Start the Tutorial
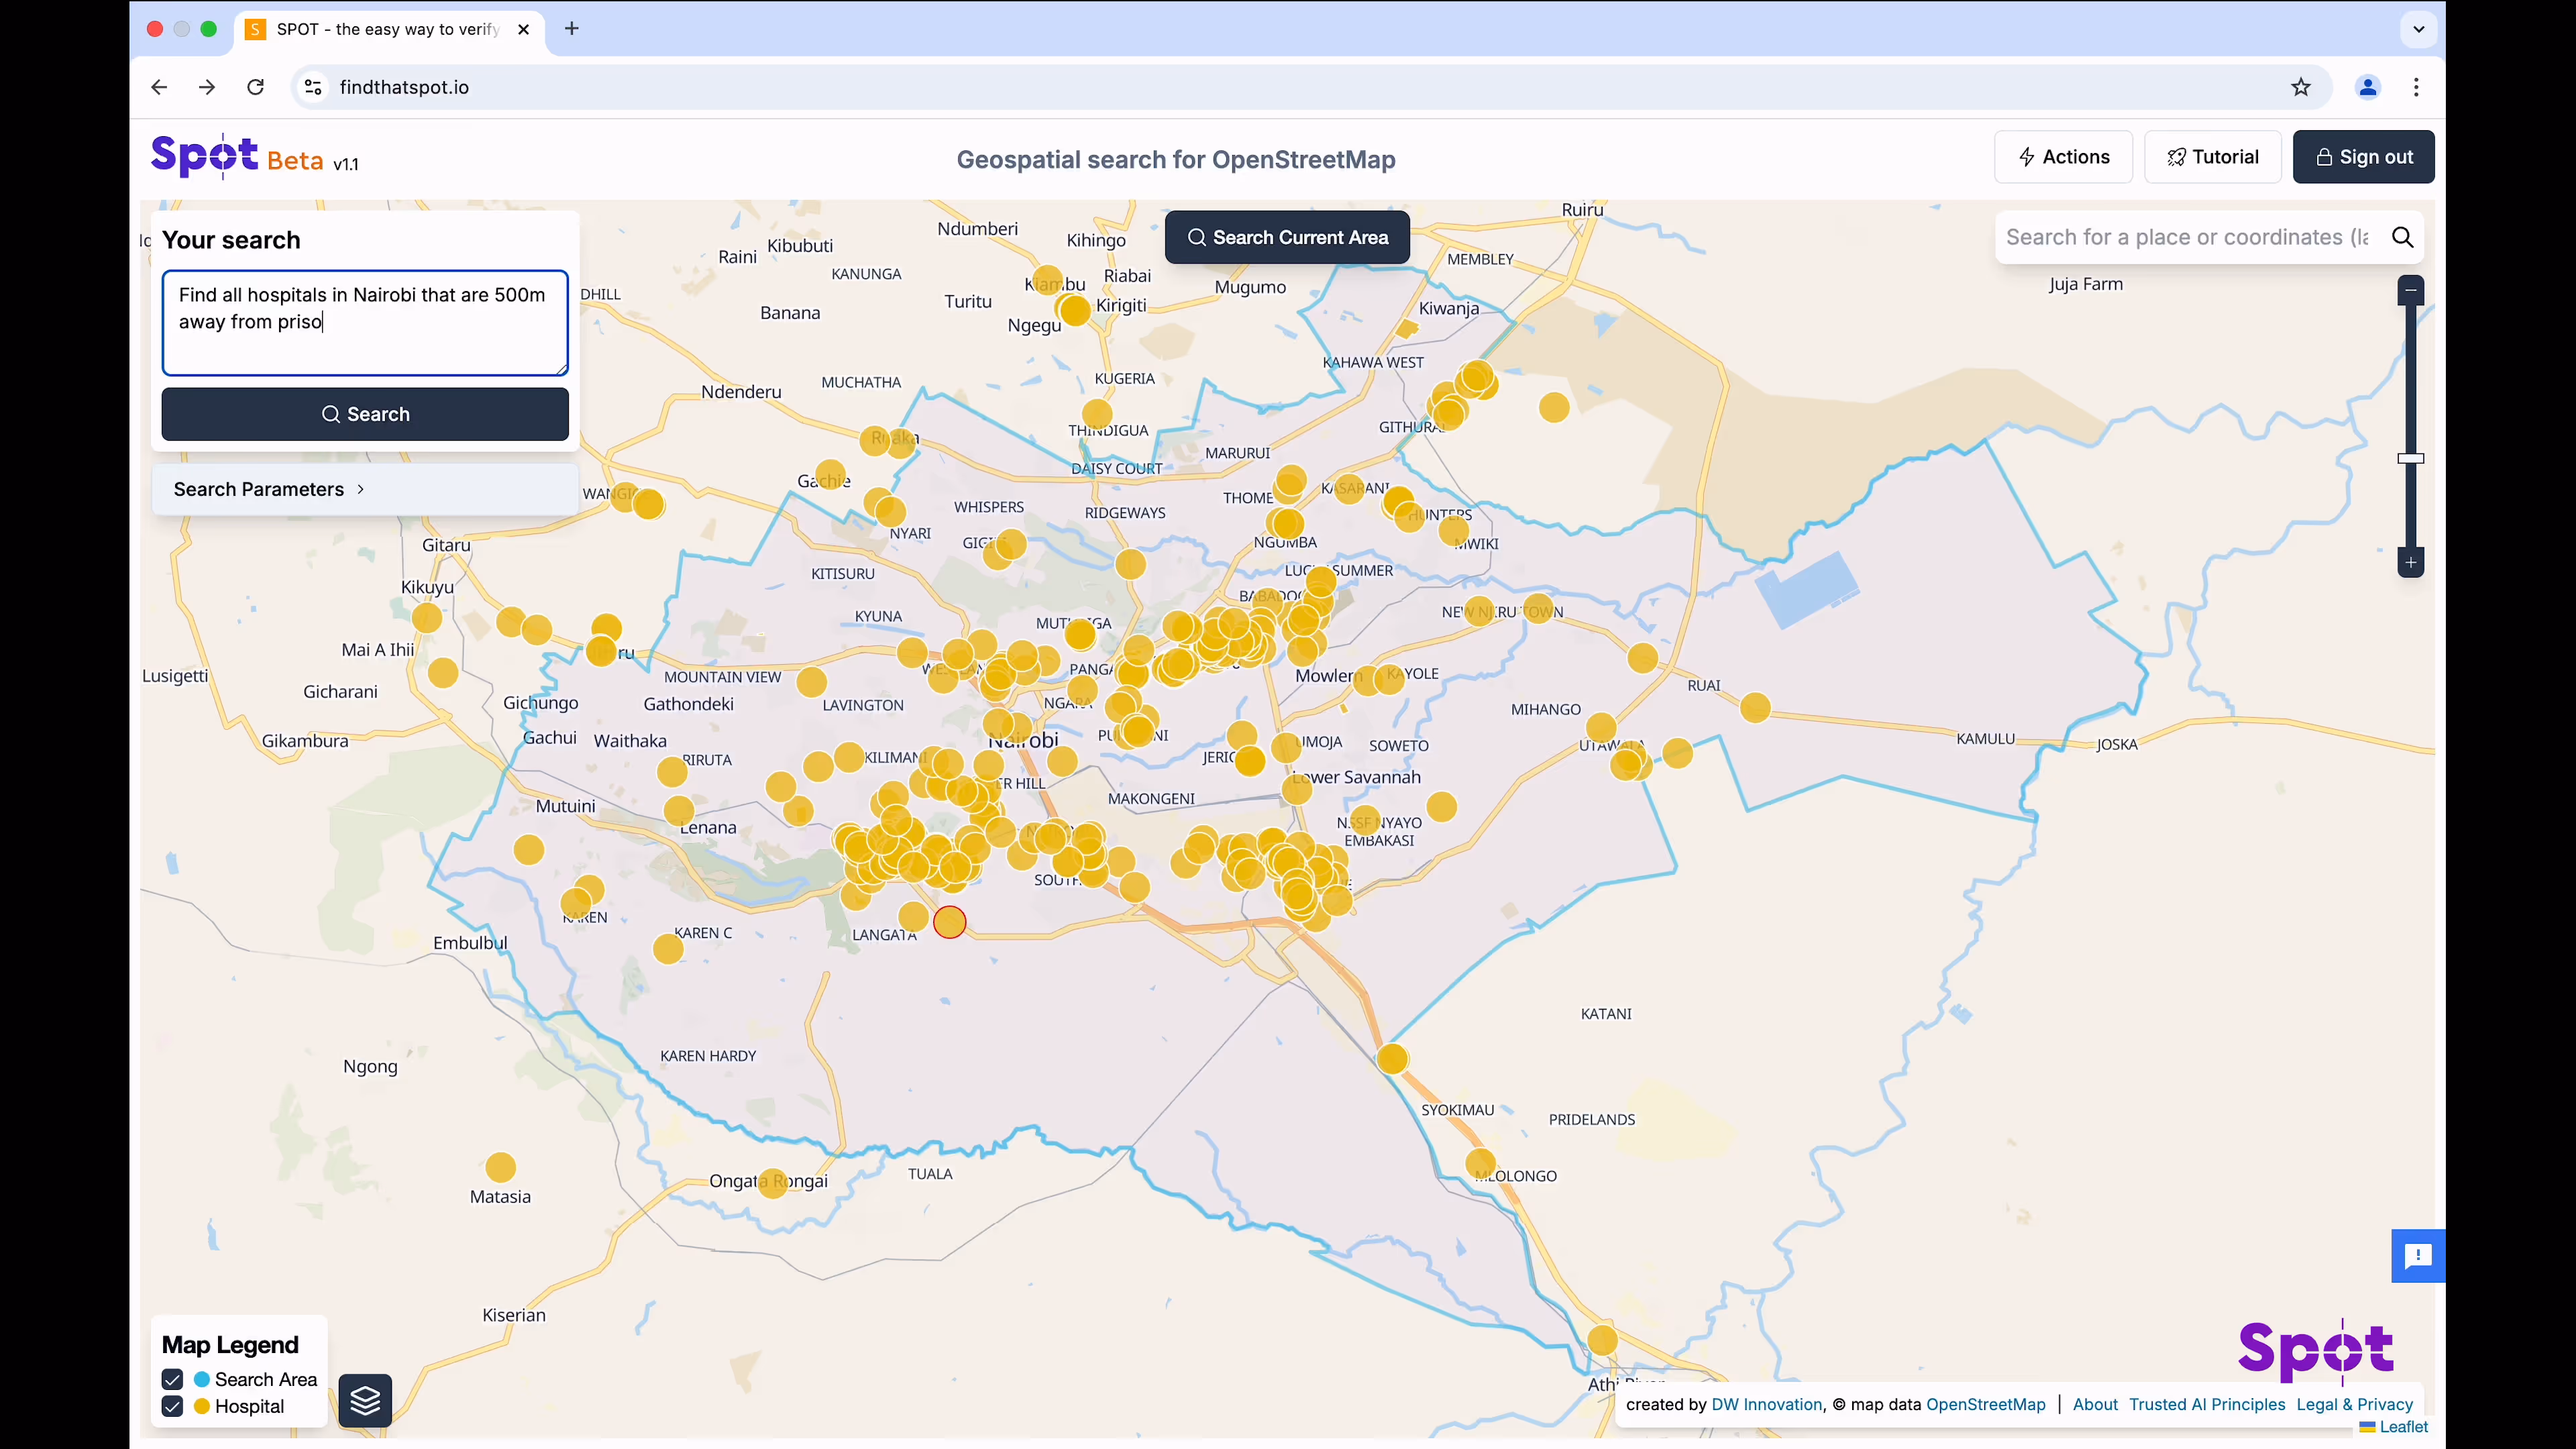This screenshot has width=2576, height=1449. click(x=2212, y=157)
